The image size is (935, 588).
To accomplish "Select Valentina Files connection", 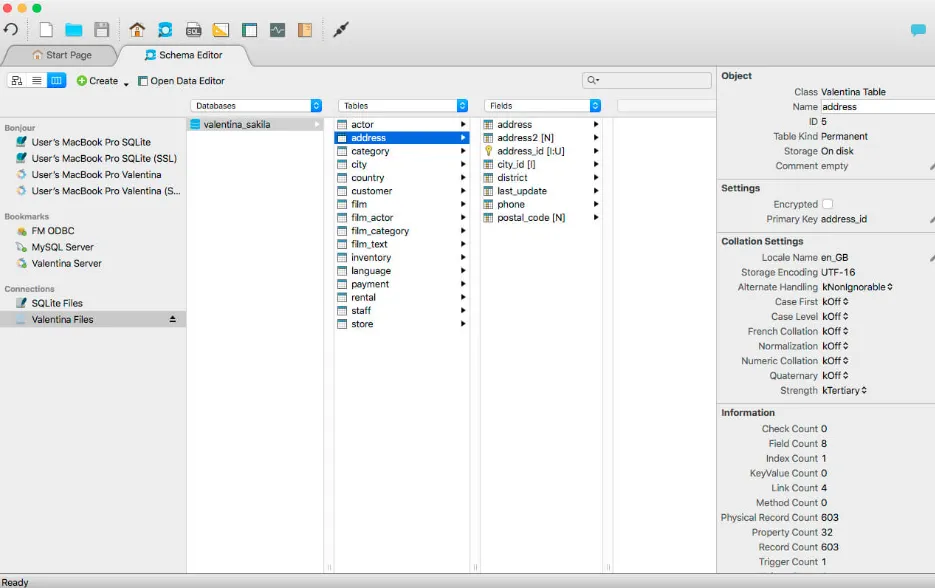I will click(x=92, y=320).
